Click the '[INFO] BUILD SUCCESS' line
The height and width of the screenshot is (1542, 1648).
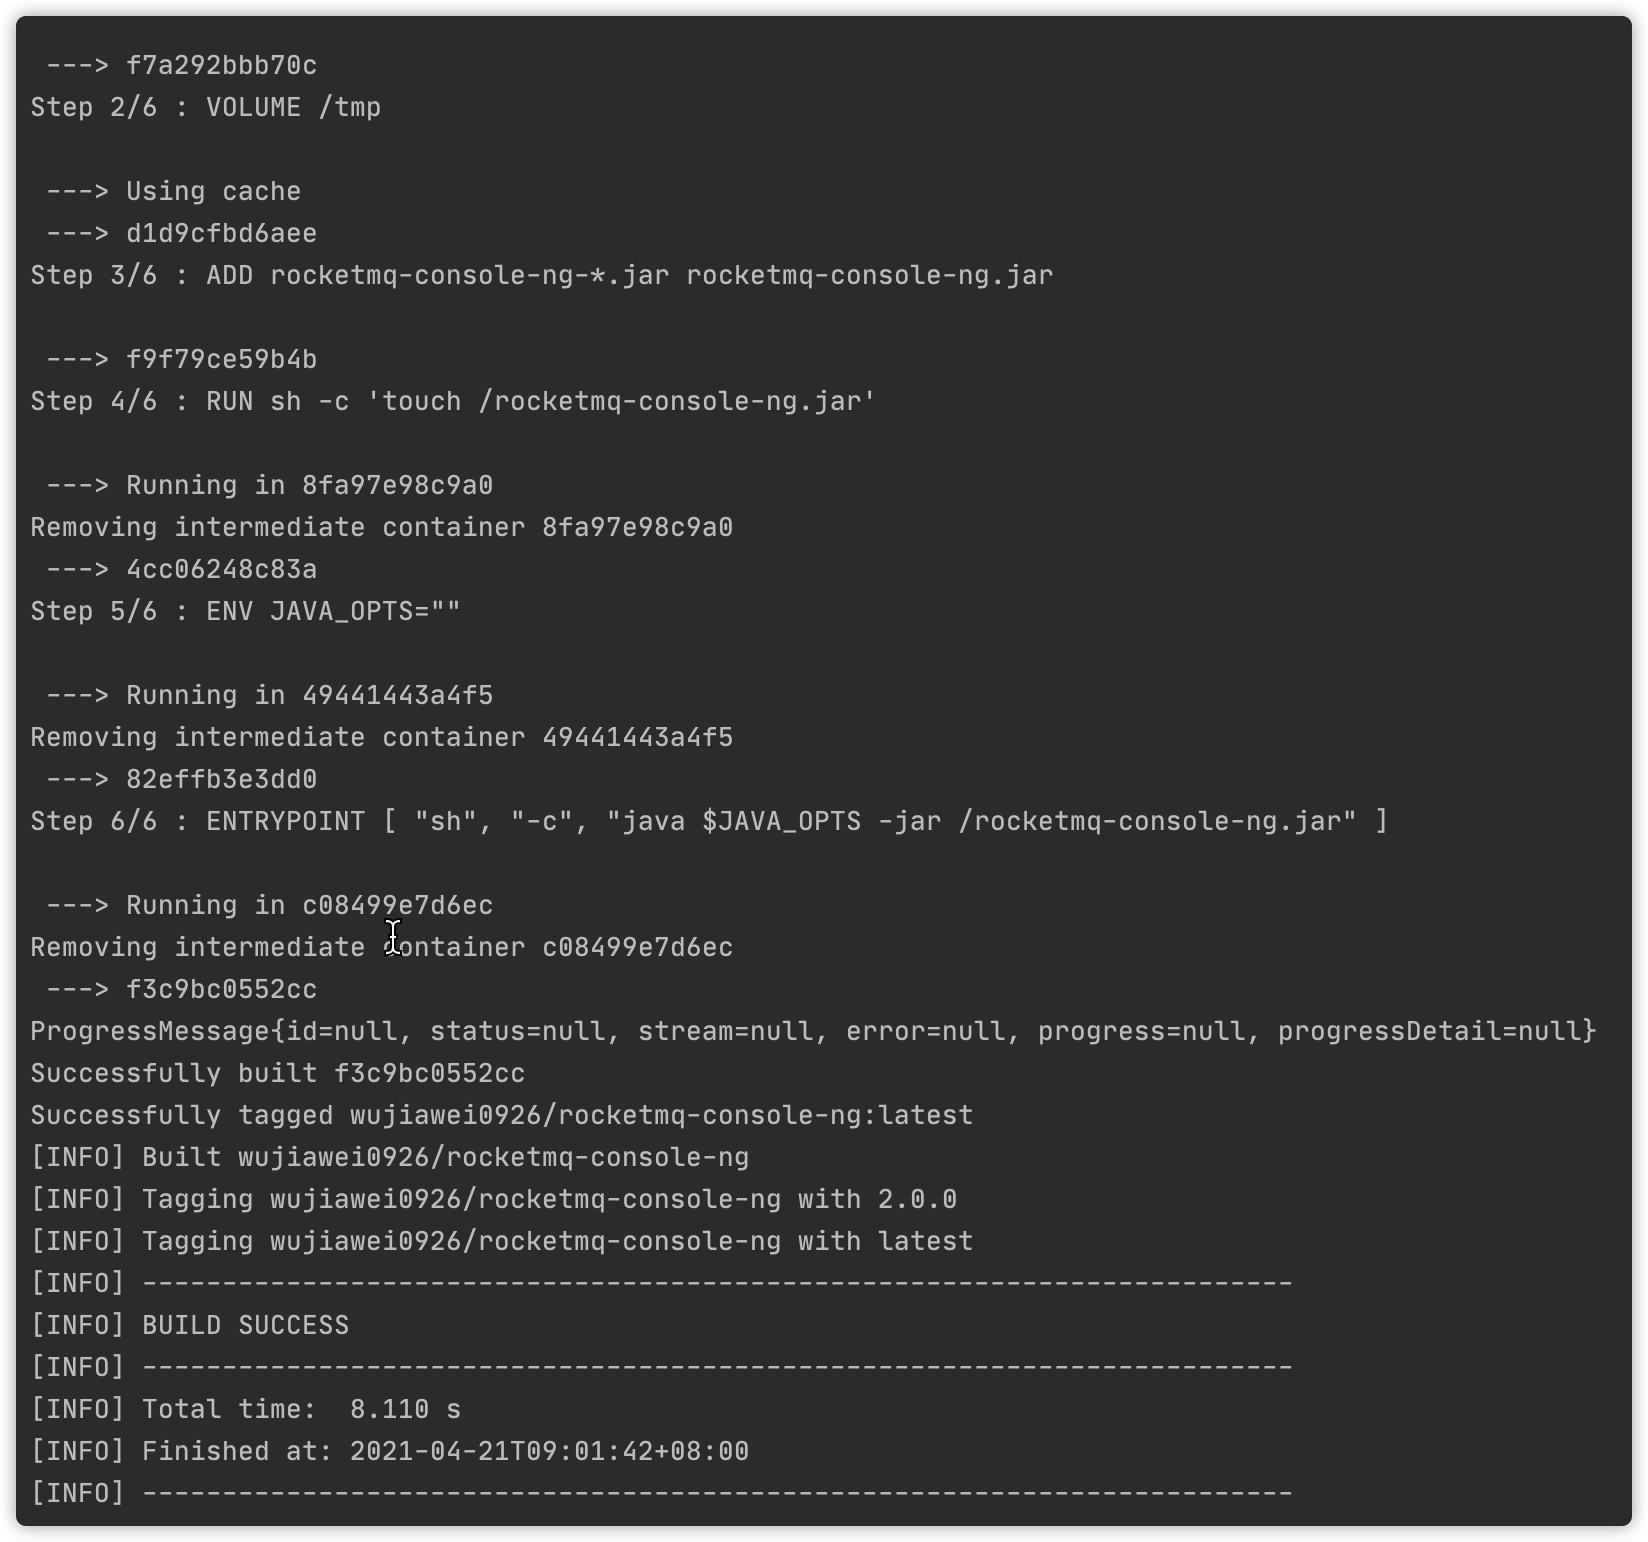pyautogui.click(x=190, y=1325)
